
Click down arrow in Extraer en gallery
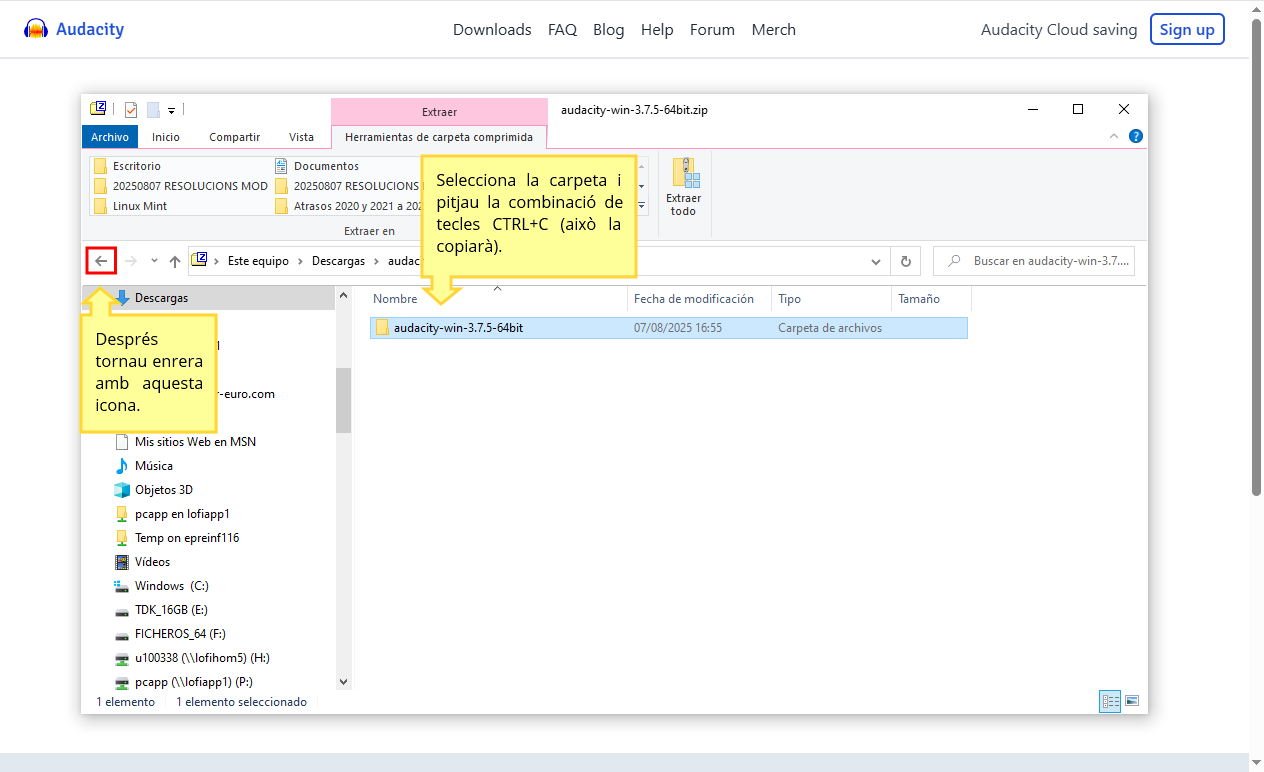[642, 186]
